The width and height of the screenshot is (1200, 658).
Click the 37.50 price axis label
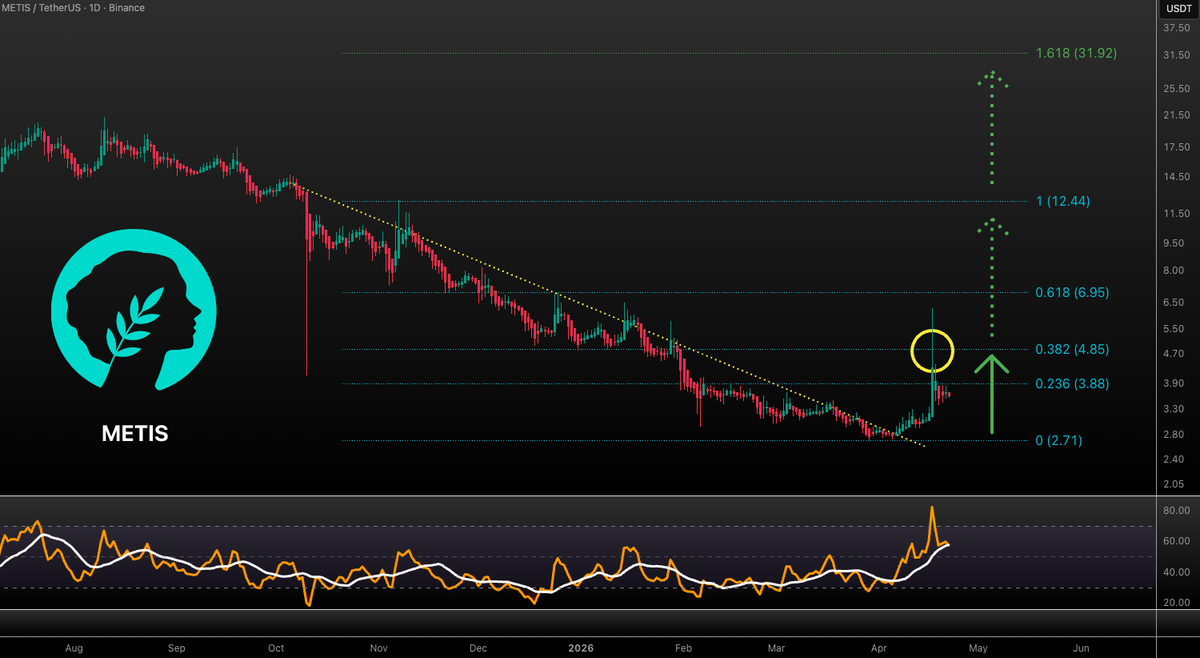point(1176,28)
